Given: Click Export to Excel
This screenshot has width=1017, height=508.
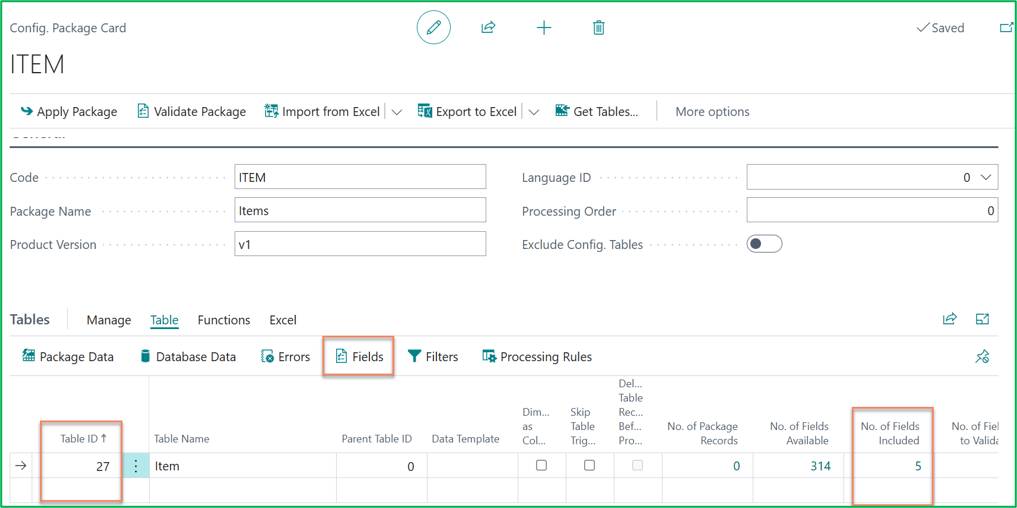Looking at the screenshot, I should coord(467,112).
